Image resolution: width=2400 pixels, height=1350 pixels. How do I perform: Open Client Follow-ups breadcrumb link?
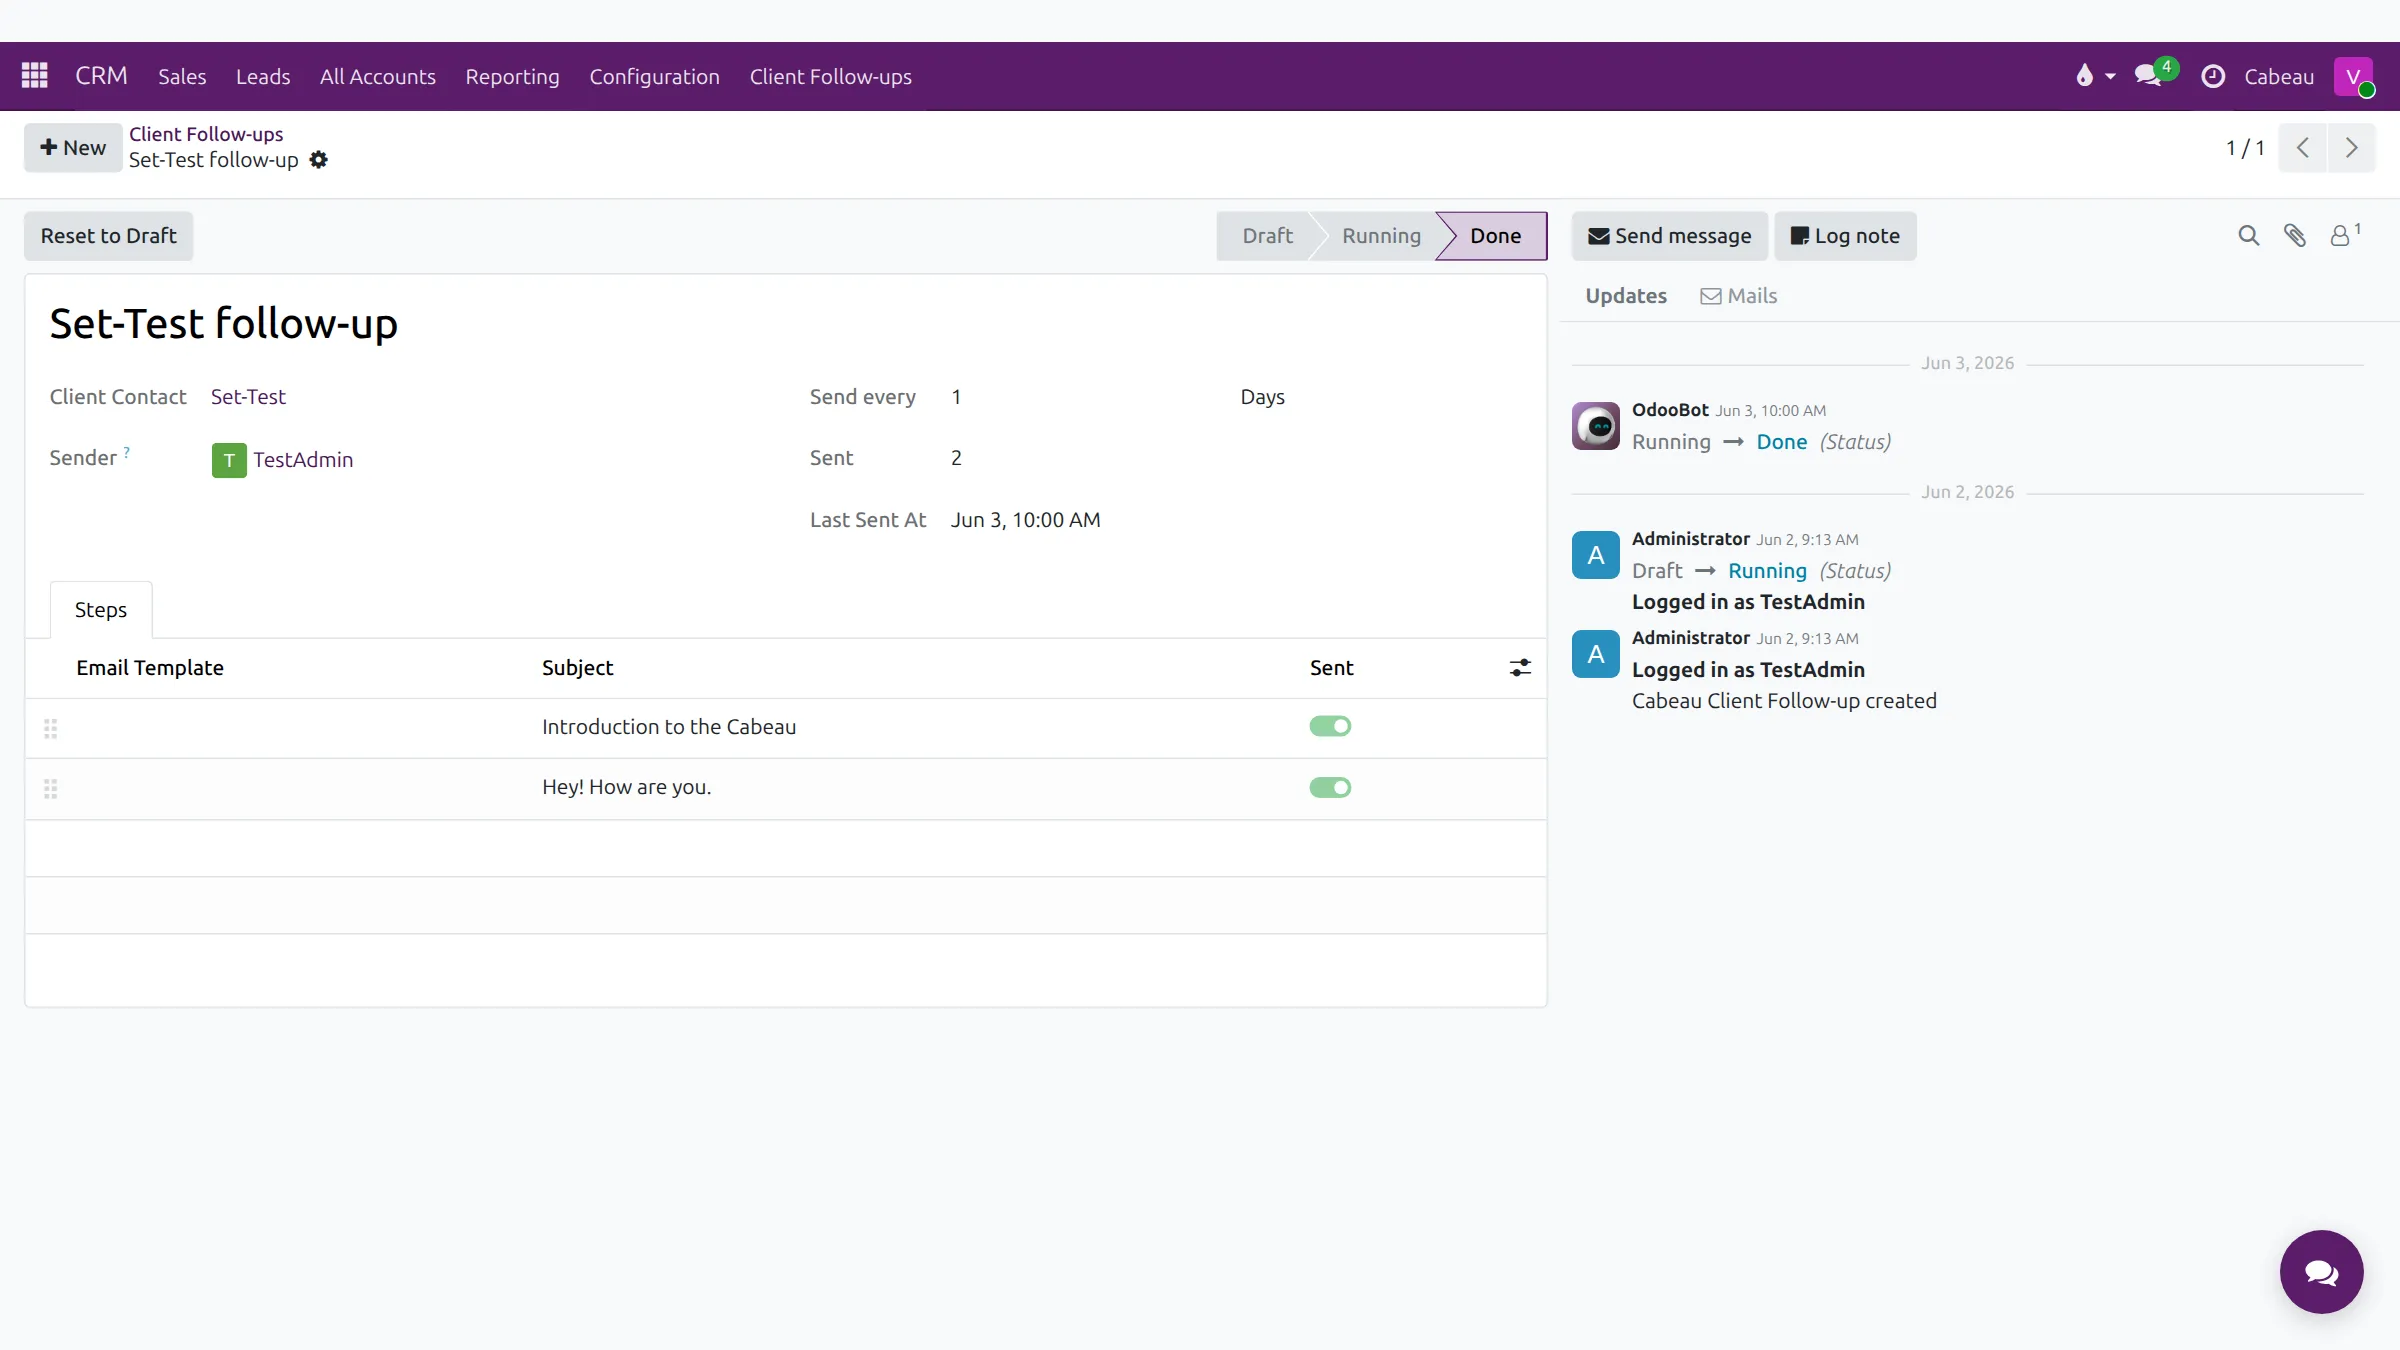tap(206, 134)
